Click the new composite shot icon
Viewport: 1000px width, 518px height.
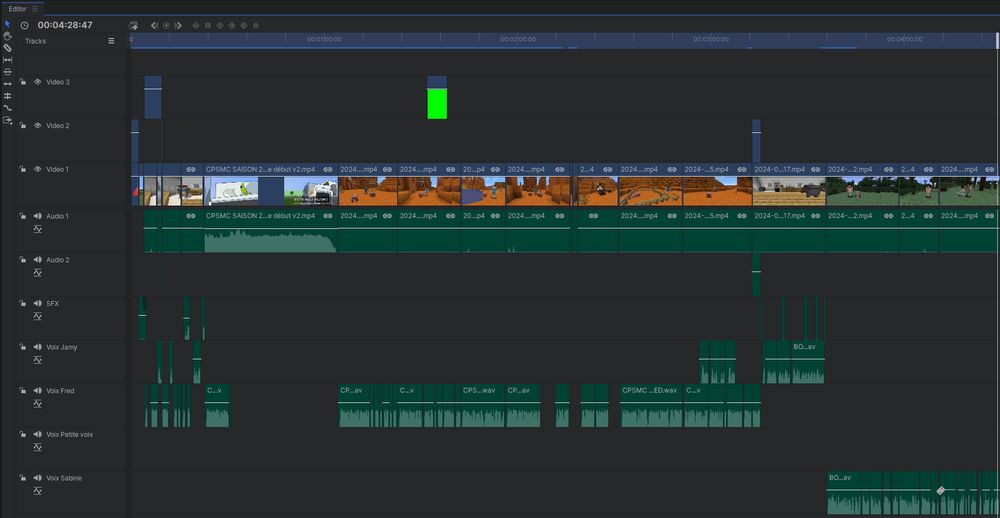pos(133,26)
